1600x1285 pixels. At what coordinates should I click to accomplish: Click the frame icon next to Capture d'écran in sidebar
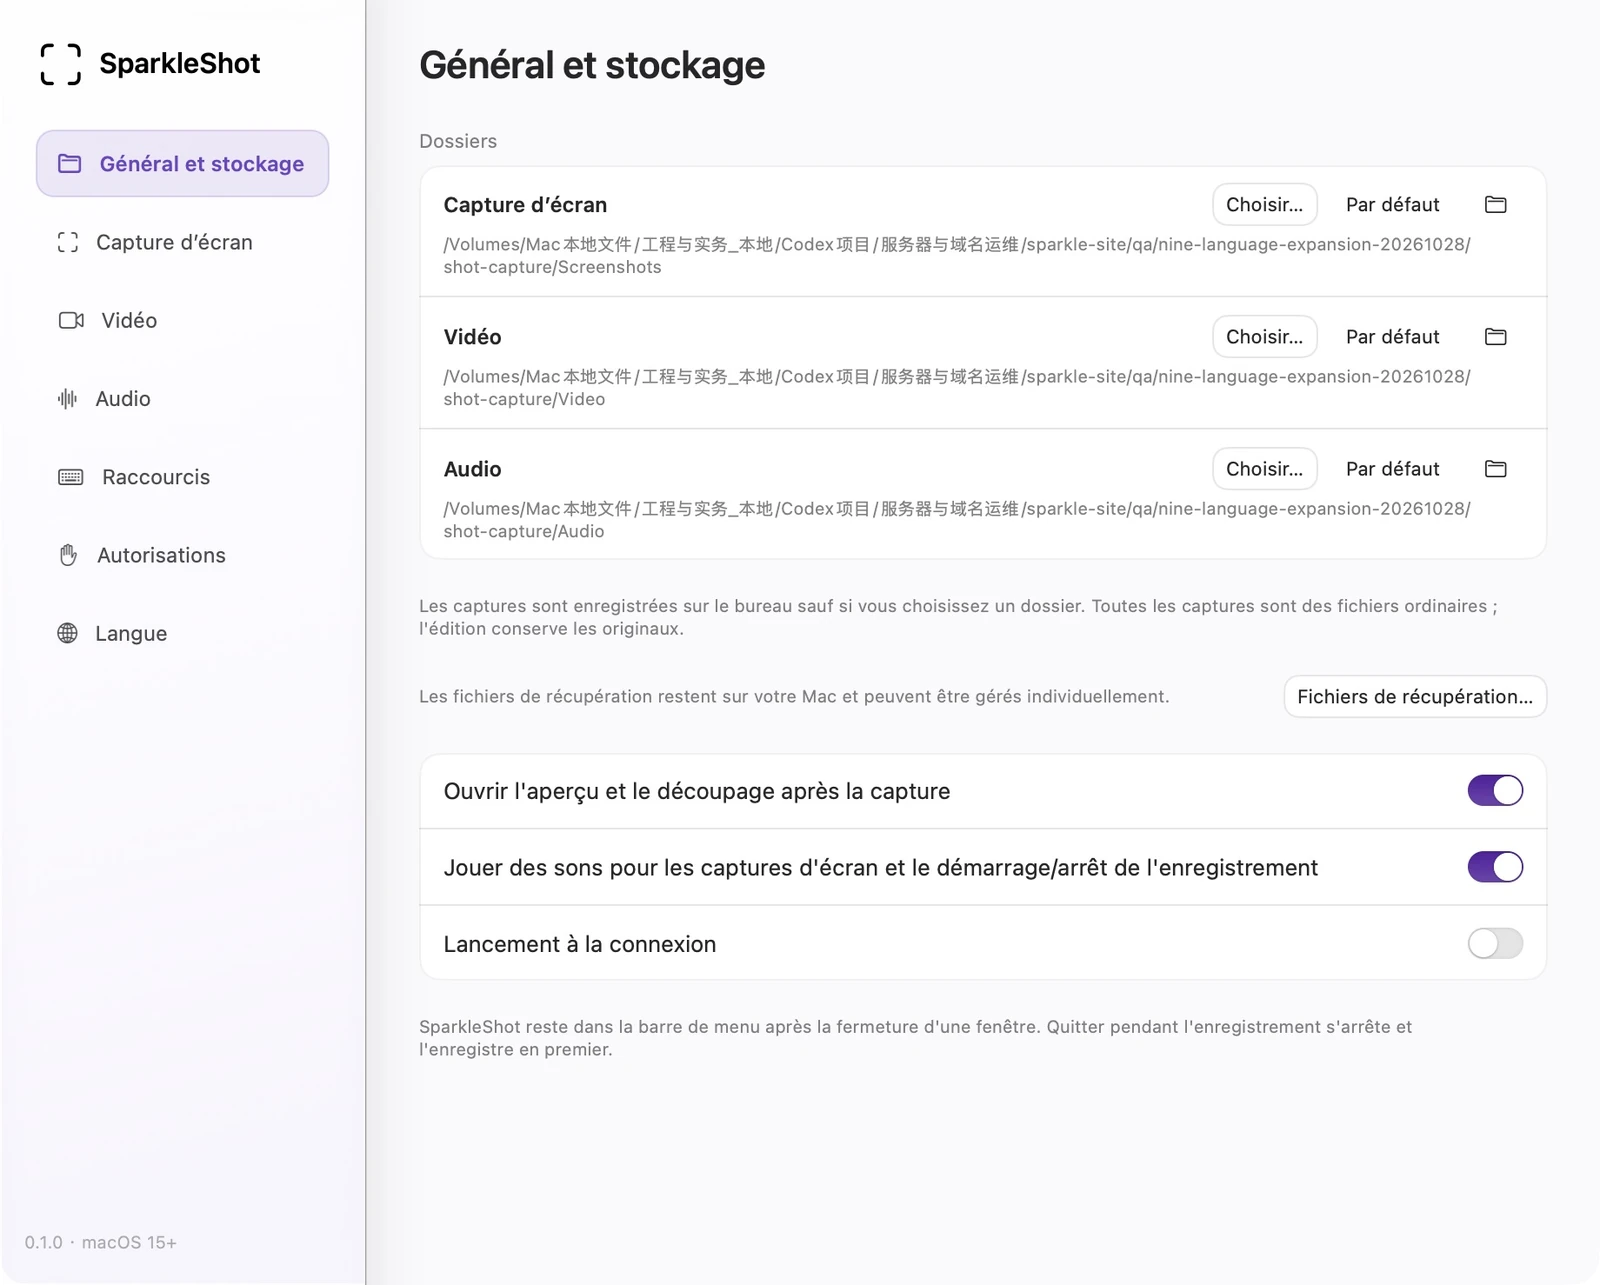(x=68, y=242)
